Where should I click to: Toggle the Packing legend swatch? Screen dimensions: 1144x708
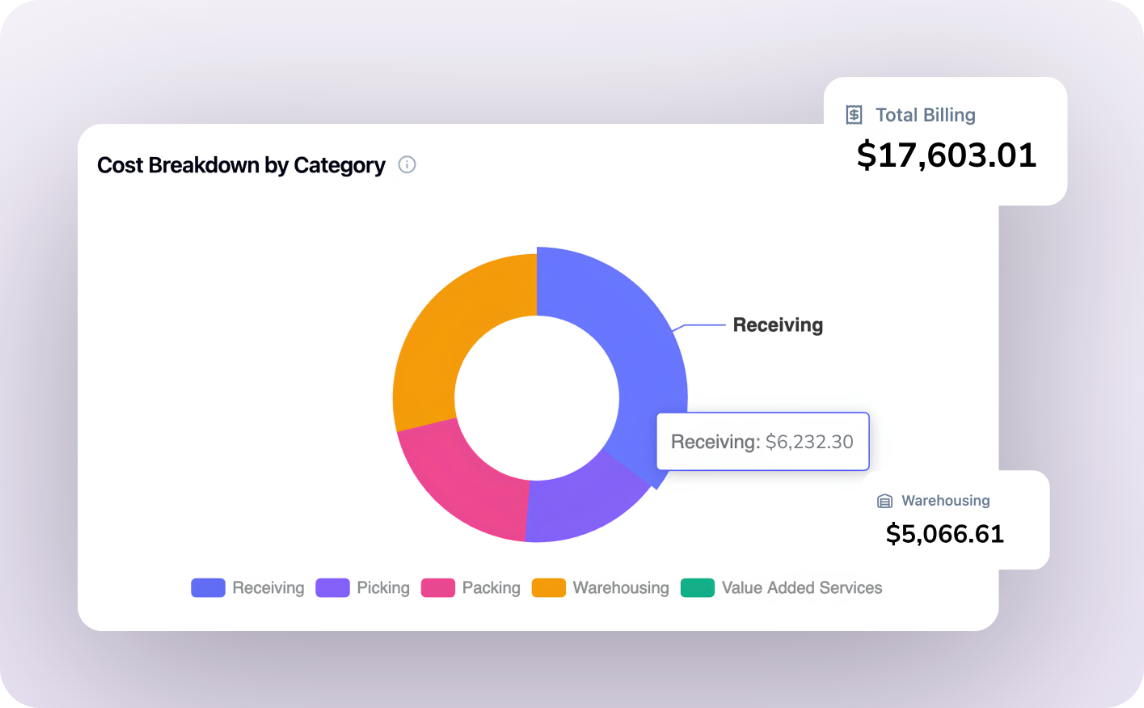point(438,588)
